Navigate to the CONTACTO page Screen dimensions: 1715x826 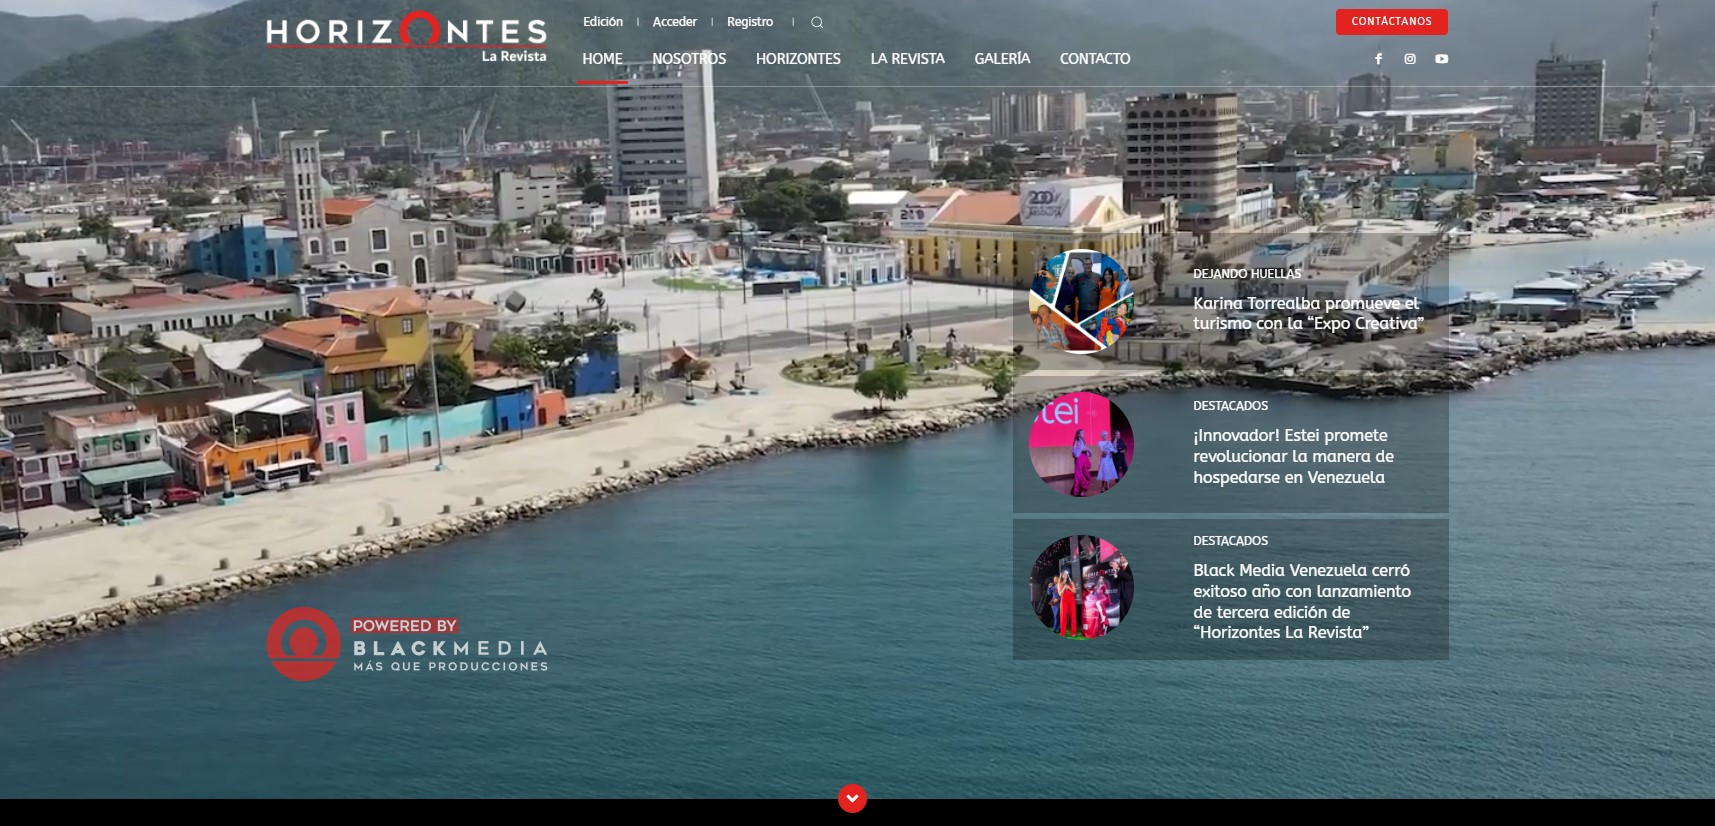(x=1095, y=59)
